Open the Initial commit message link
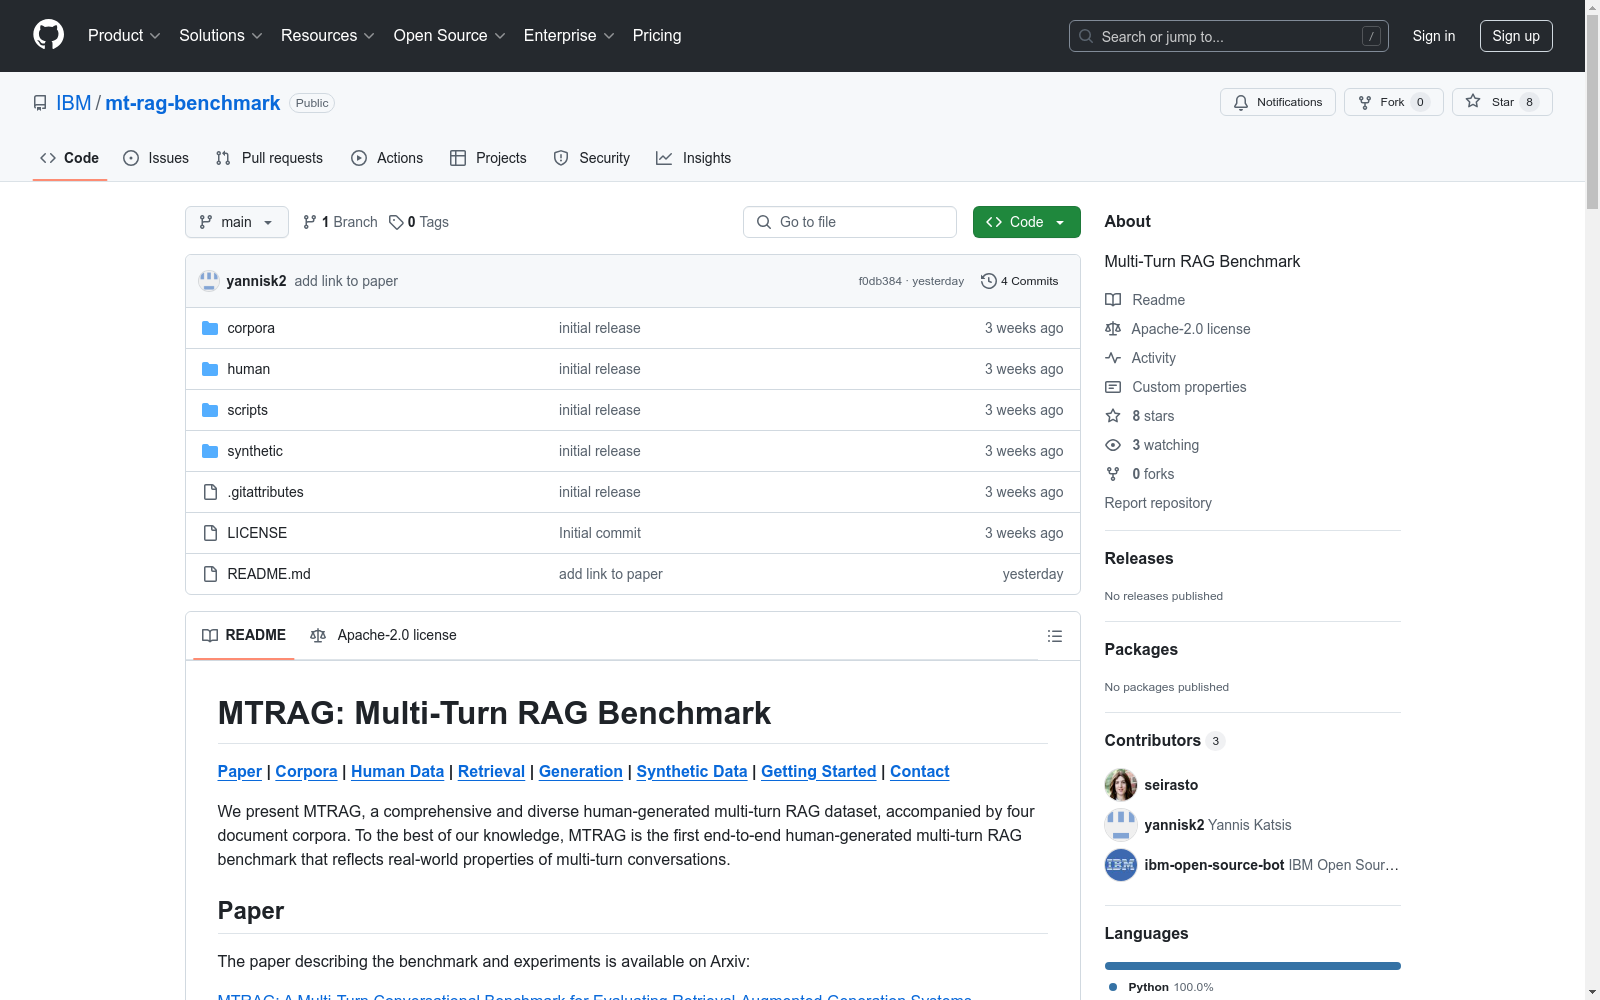1600x1000 pixels. (600, 533)
